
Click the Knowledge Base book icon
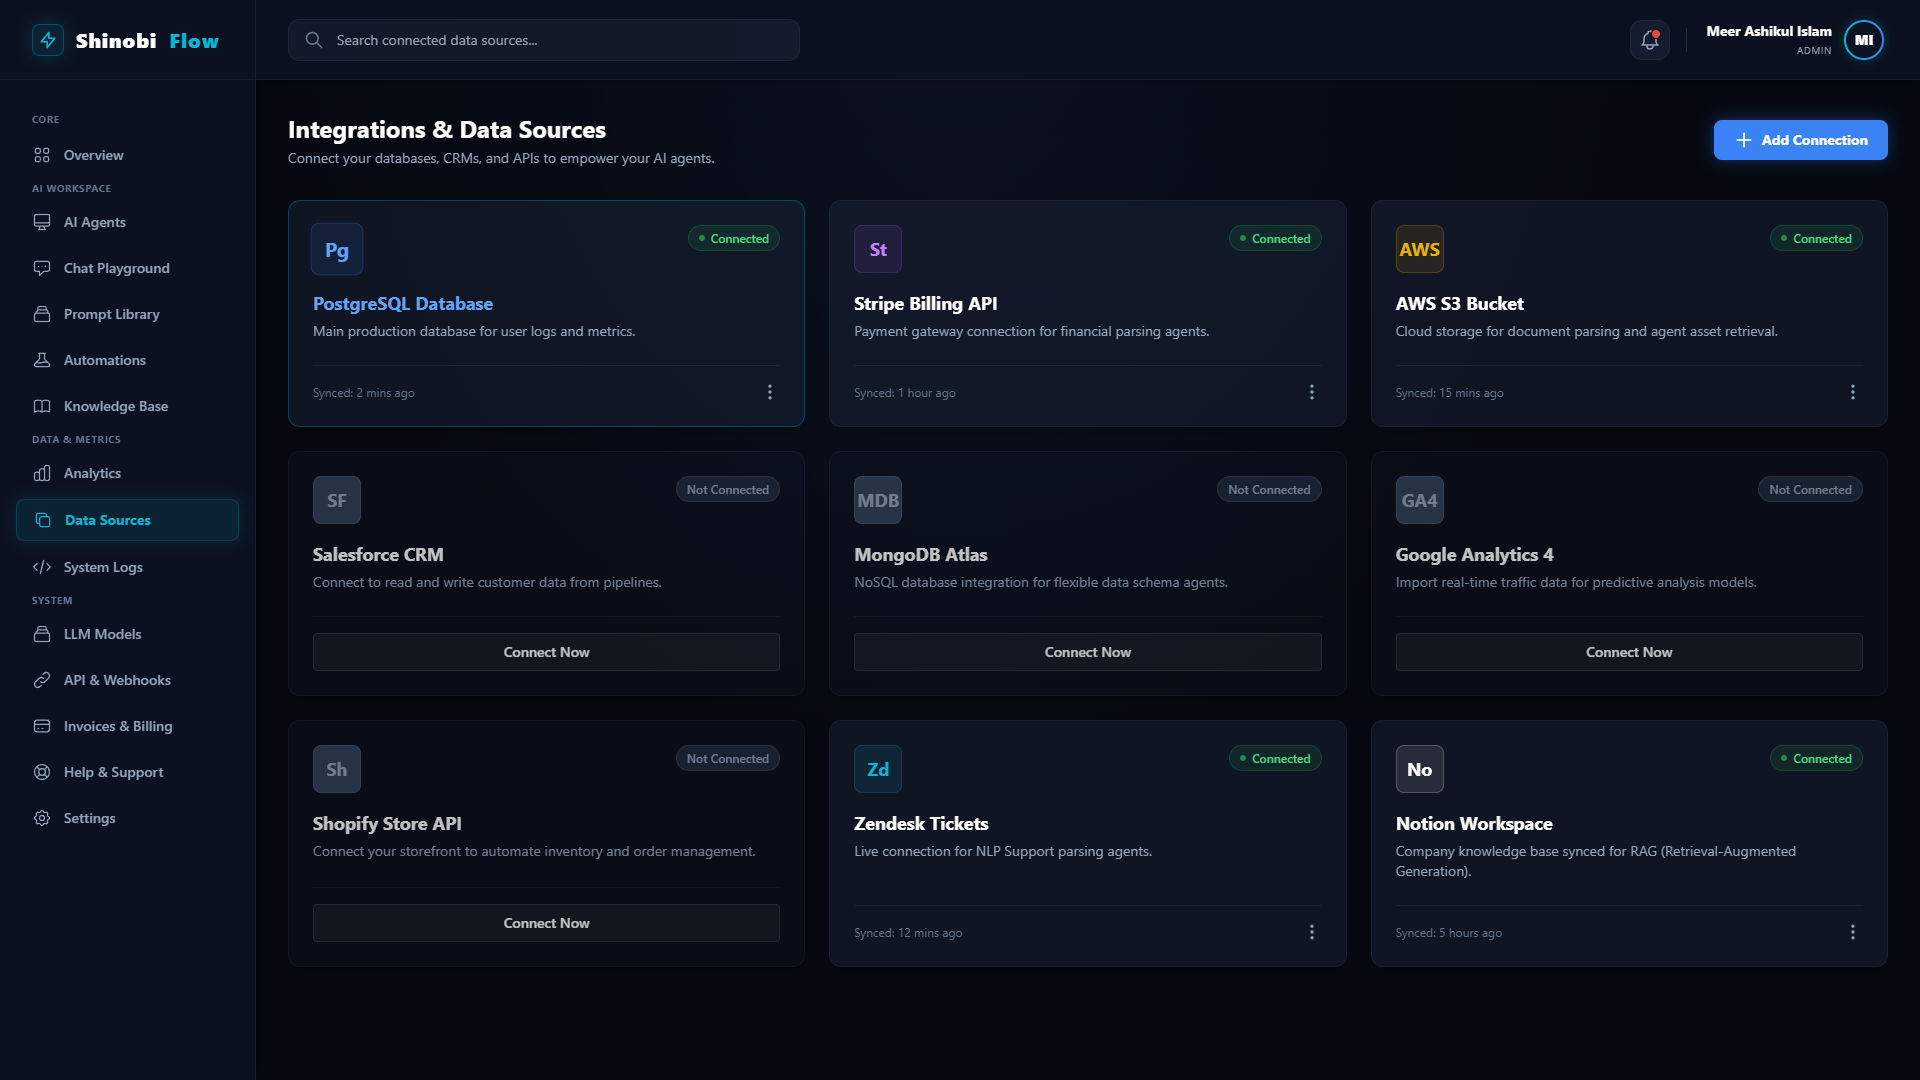click(42, 406)
